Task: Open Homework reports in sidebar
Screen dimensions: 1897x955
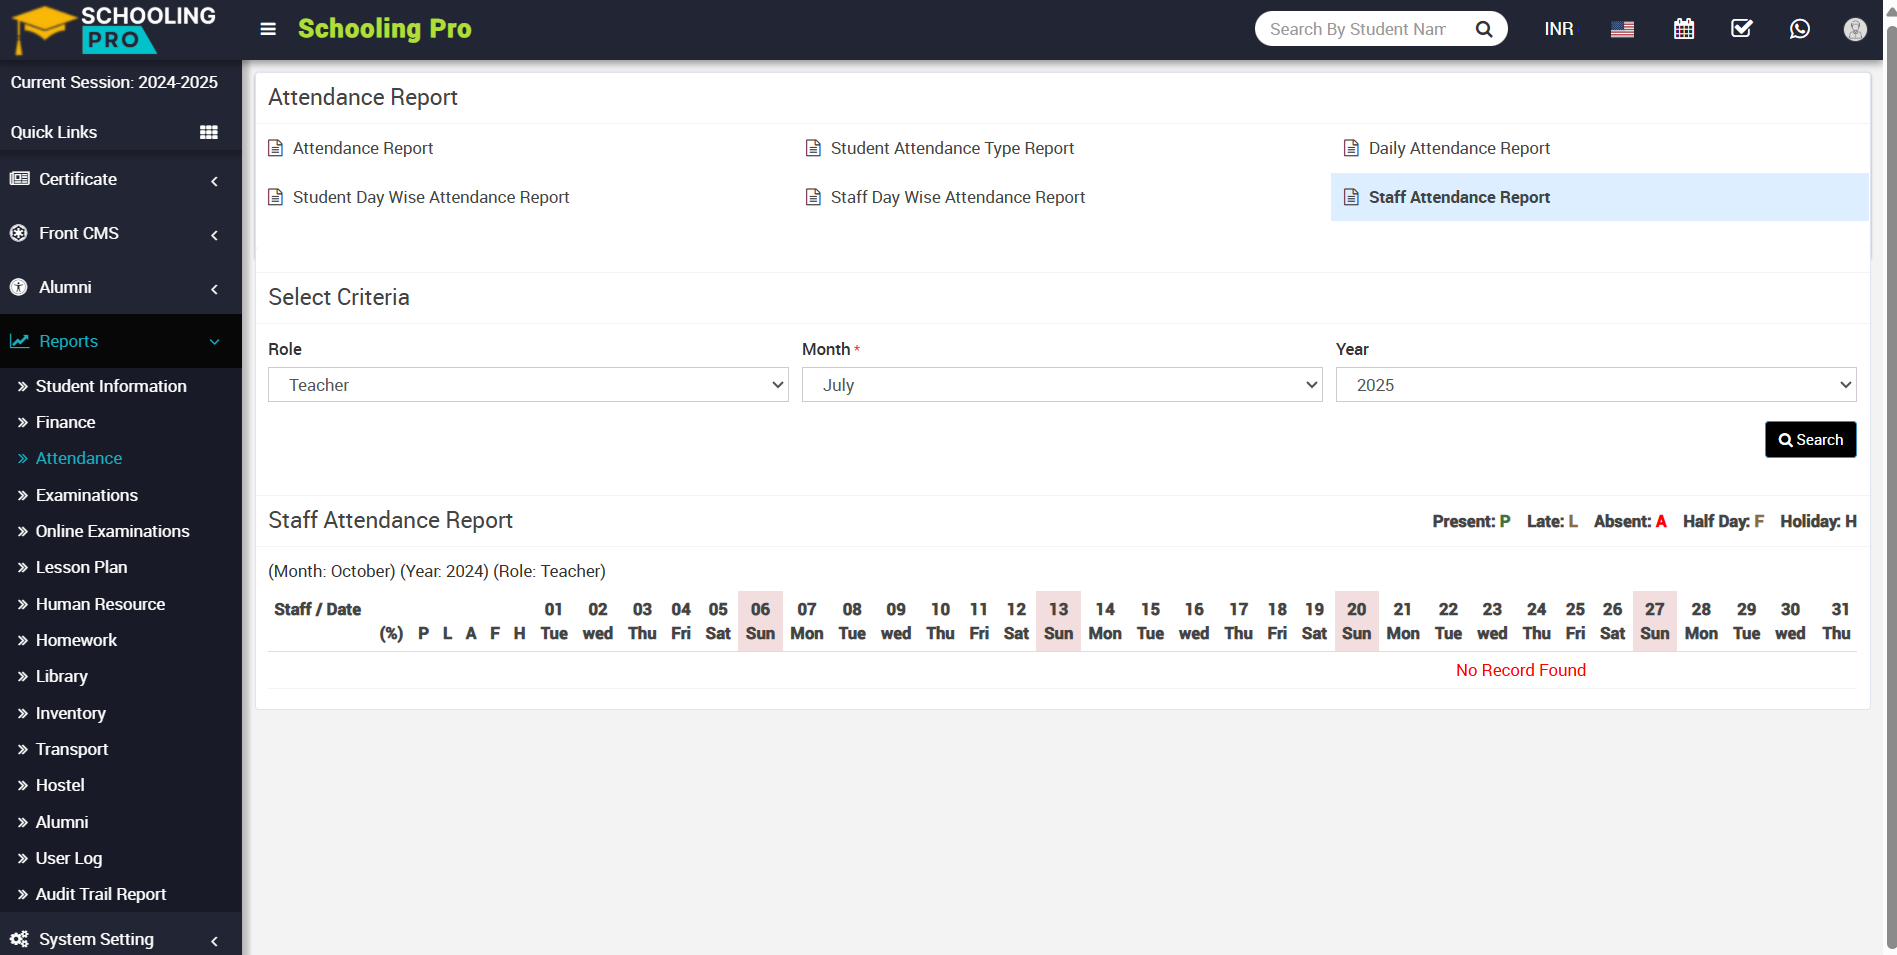Action: click(x=77, y=640)
